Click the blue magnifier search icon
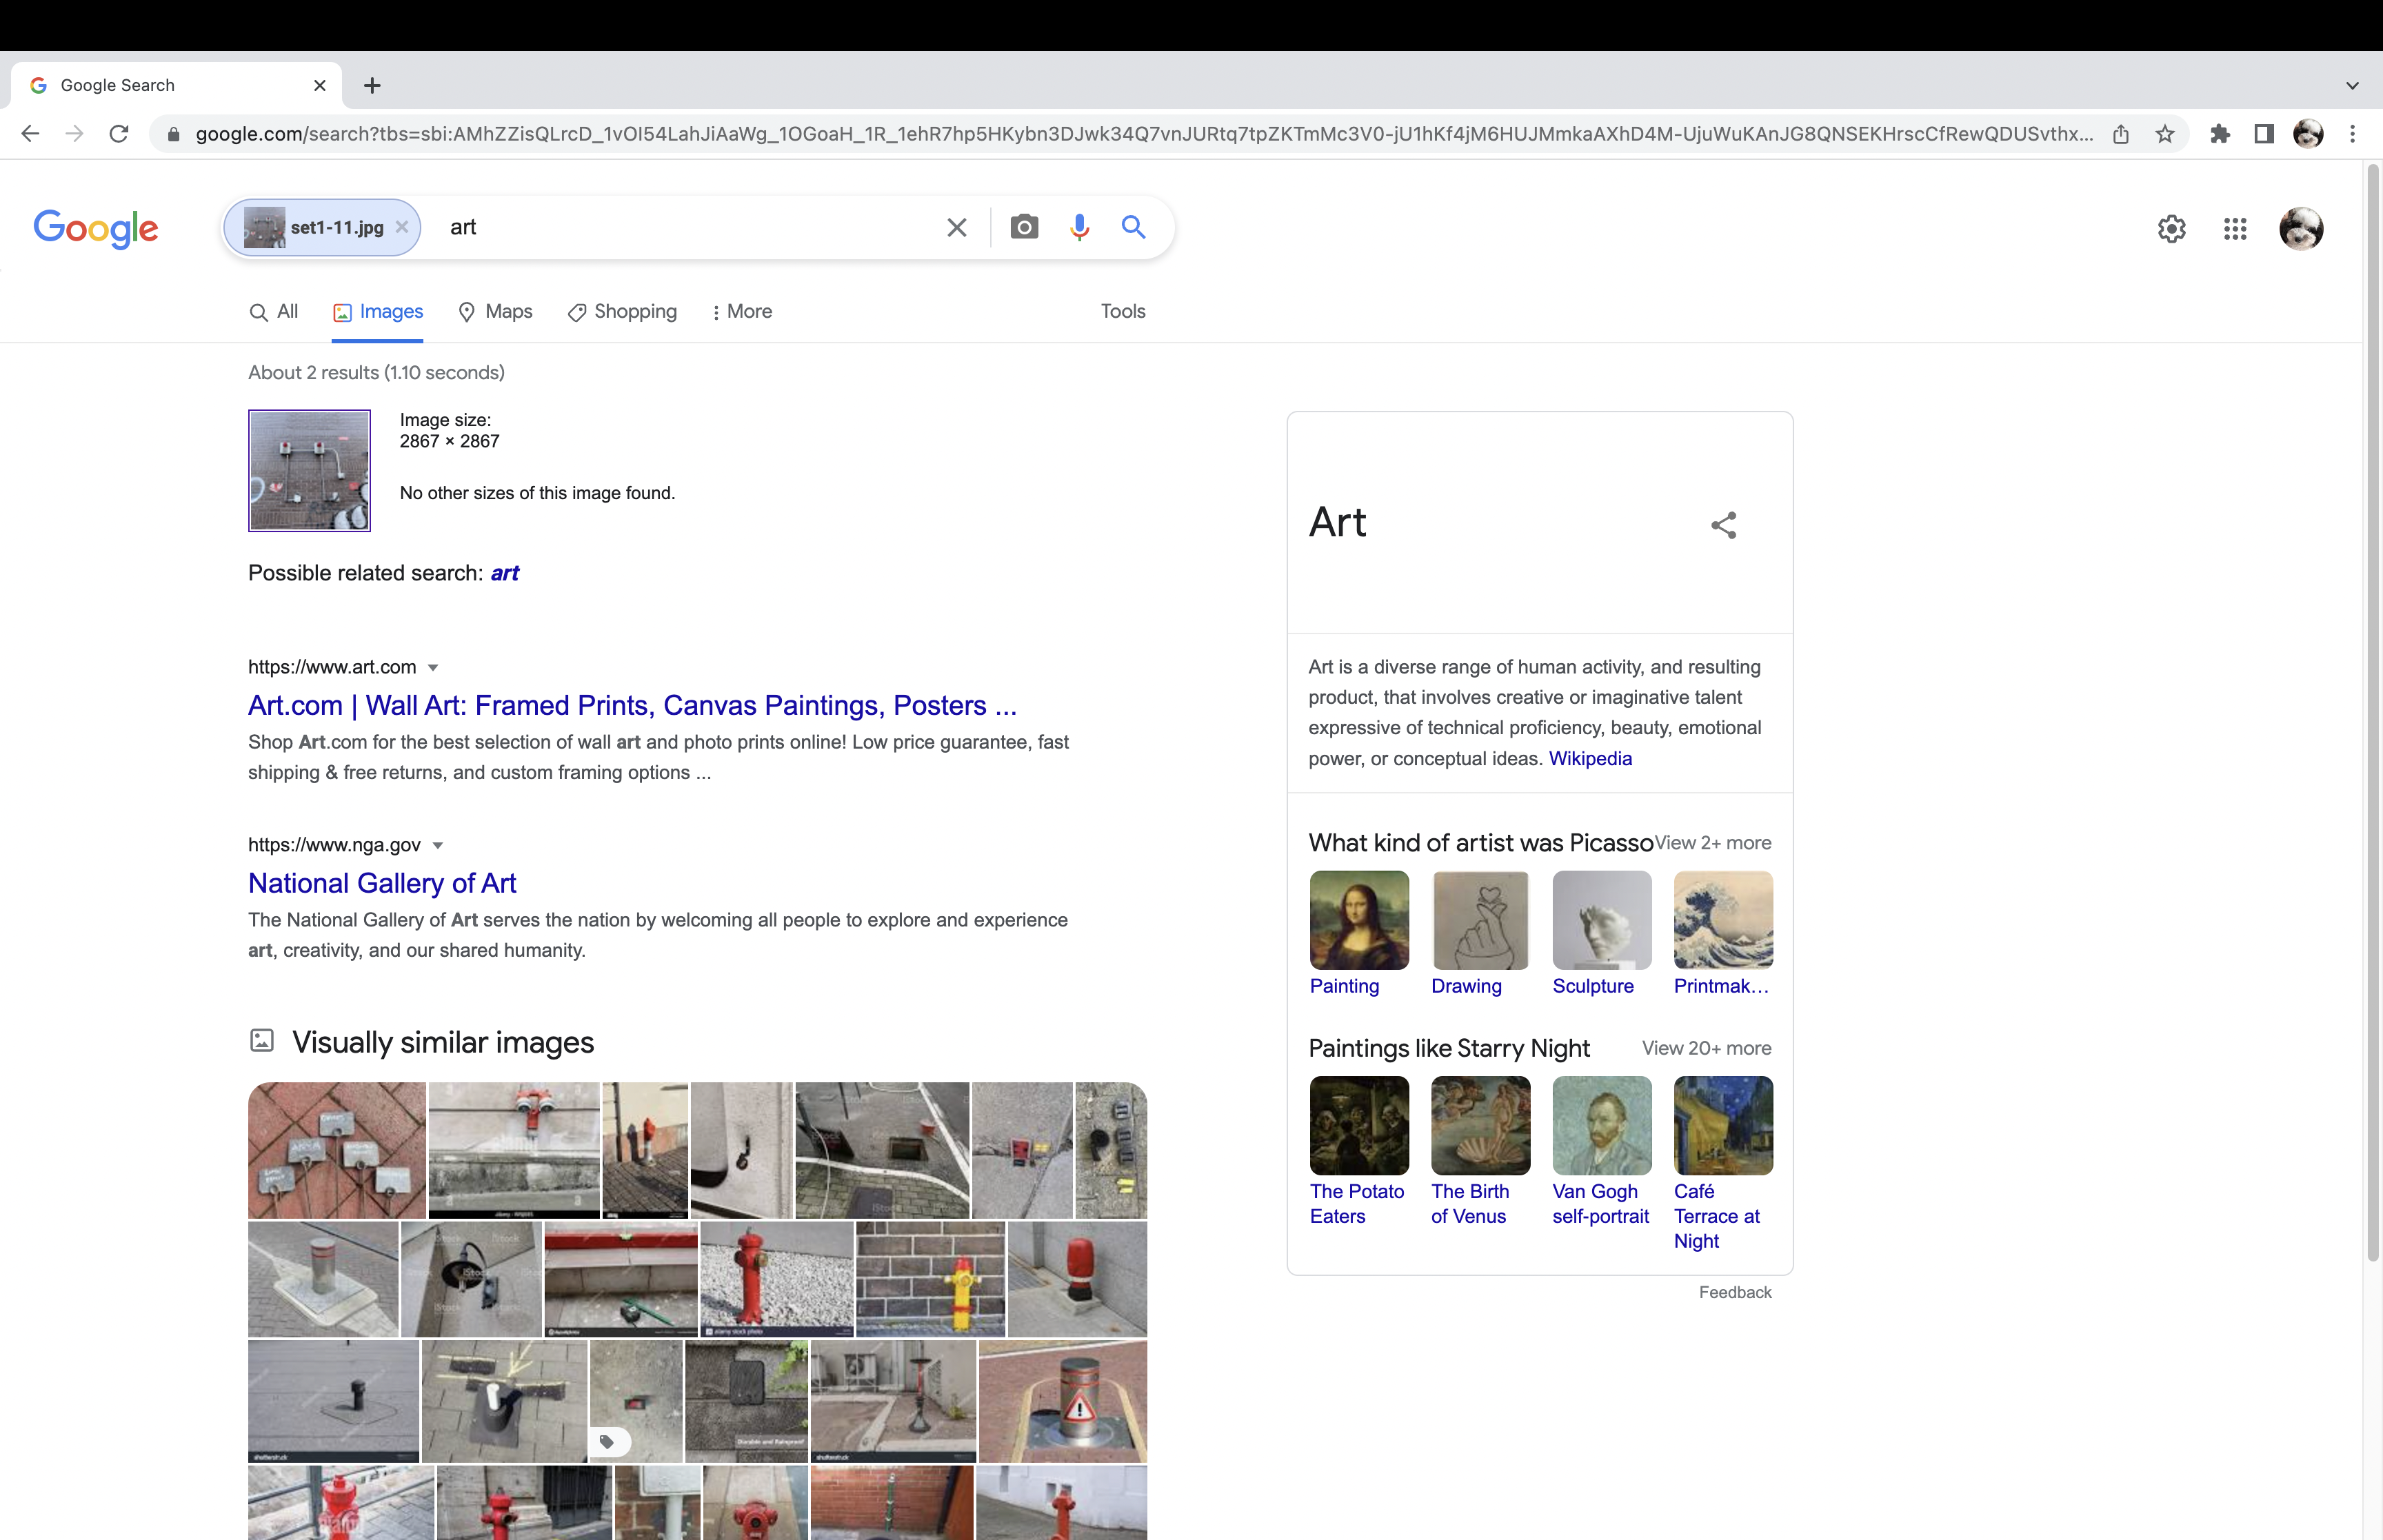Image resolution: width=2383 pixels, height=1540 pixels. (1132, 227)
